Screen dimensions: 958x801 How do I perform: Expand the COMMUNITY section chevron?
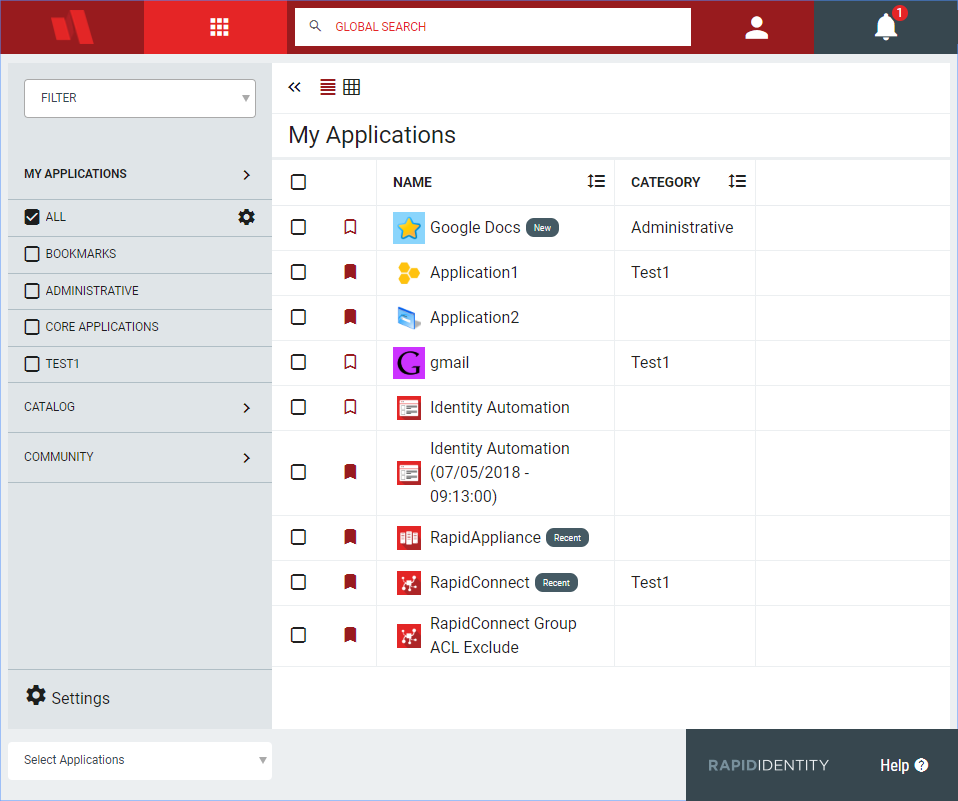246,458
